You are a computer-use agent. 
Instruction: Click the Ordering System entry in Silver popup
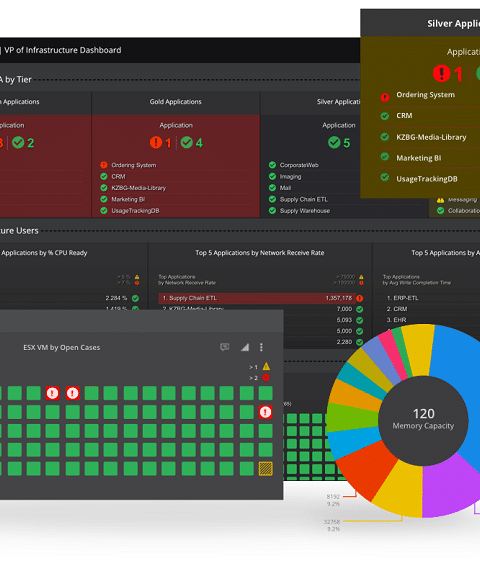[x=425, y=95]
